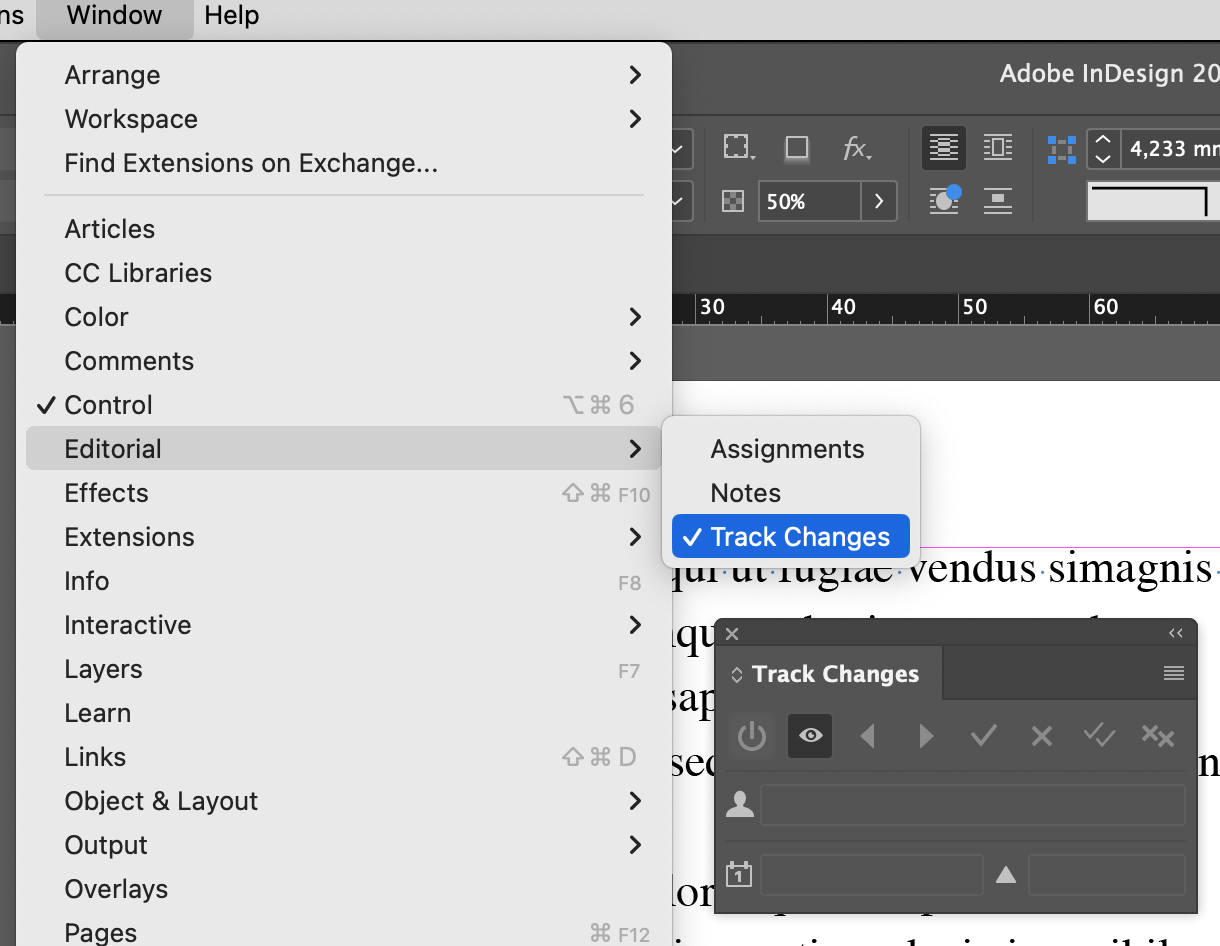Open the opacity dropdown next to 50%
The width and height of the screenshot is (1220, 946).
(878, 201)
